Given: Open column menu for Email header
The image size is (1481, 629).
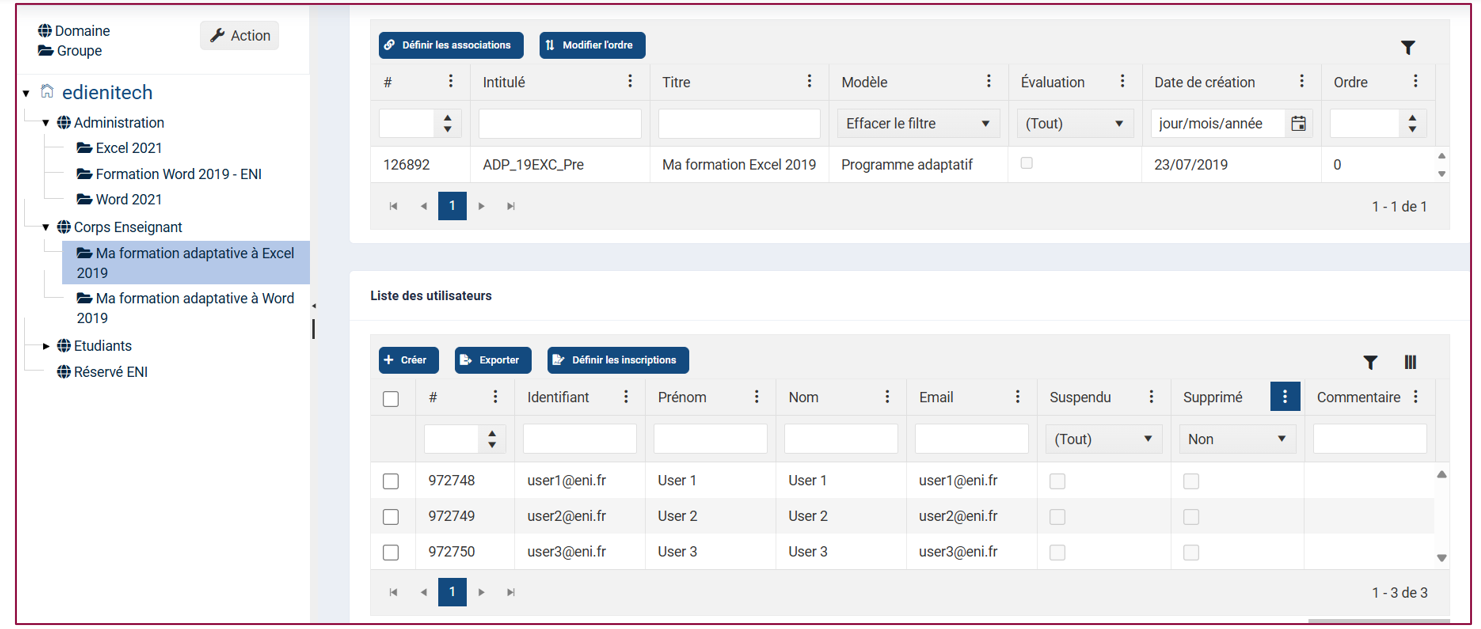Looking at the screenshot, I should click(1018, 397).
